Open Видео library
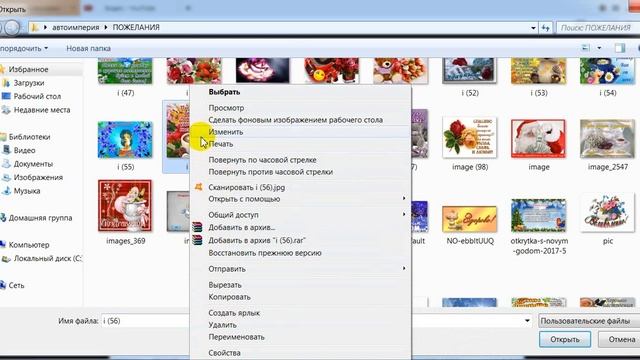The image size is (640, 360). pos(24,150)
